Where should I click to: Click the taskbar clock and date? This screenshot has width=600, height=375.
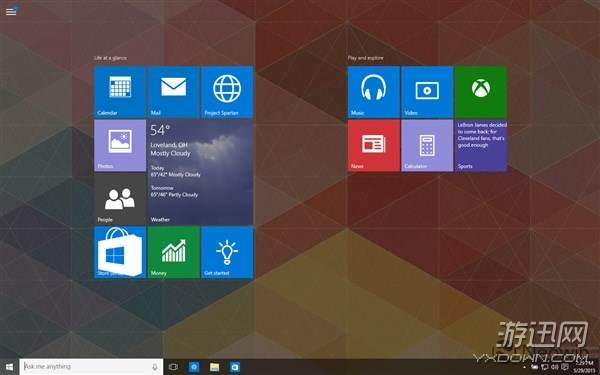(x=584, y=366)
